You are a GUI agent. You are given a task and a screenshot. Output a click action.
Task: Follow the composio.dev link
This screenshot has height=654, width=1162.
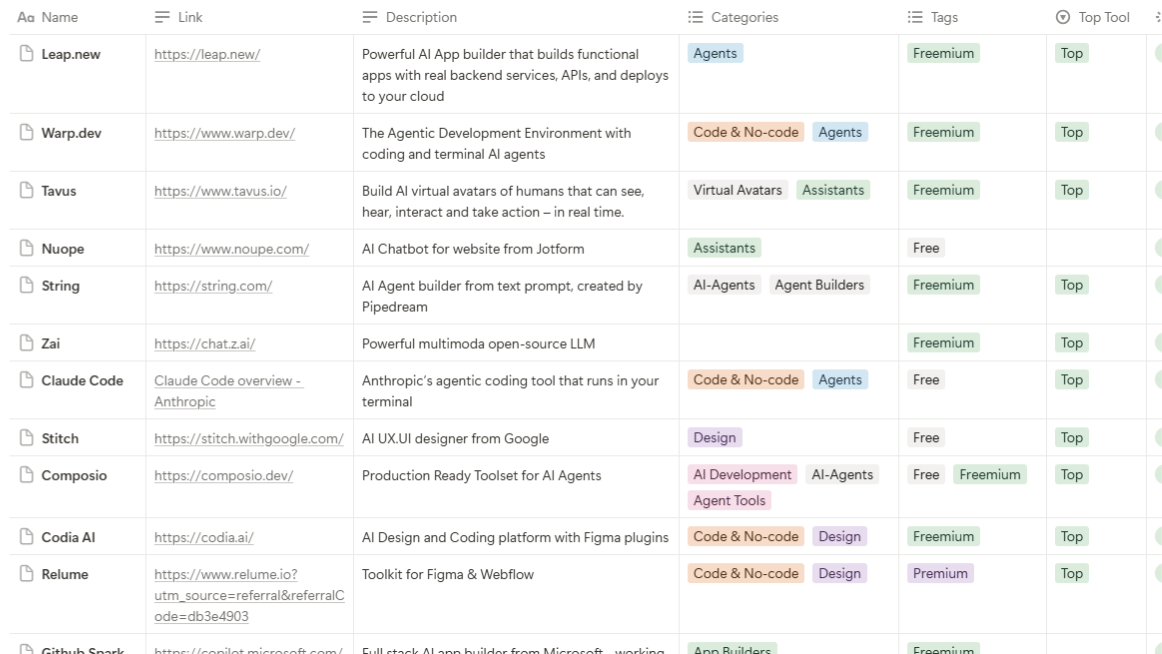click(x=223, y=476)
